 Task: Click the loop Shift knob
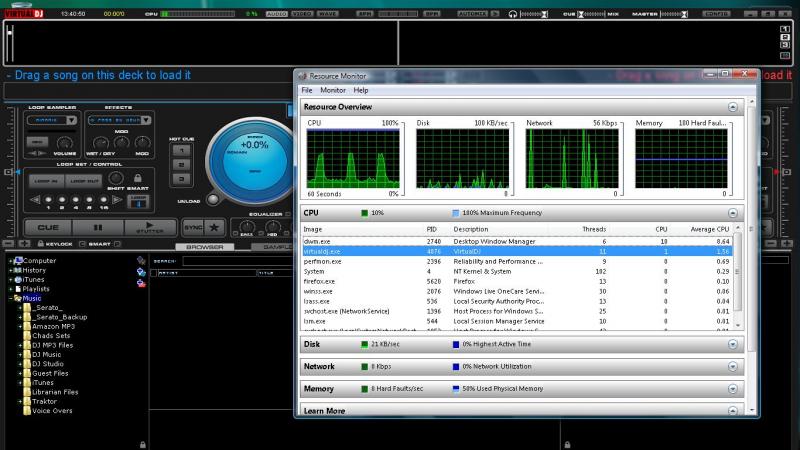tap(116, 178)
